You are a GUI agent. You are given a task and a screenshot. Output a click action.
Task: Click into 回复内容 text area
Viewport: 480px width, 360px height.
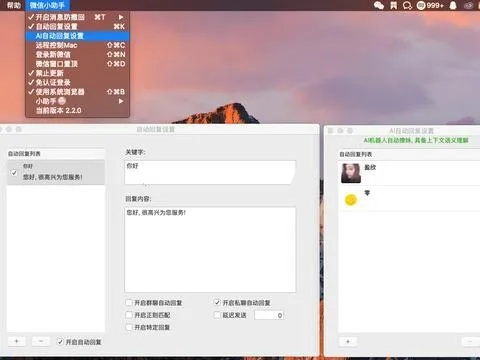click(210, 250)
